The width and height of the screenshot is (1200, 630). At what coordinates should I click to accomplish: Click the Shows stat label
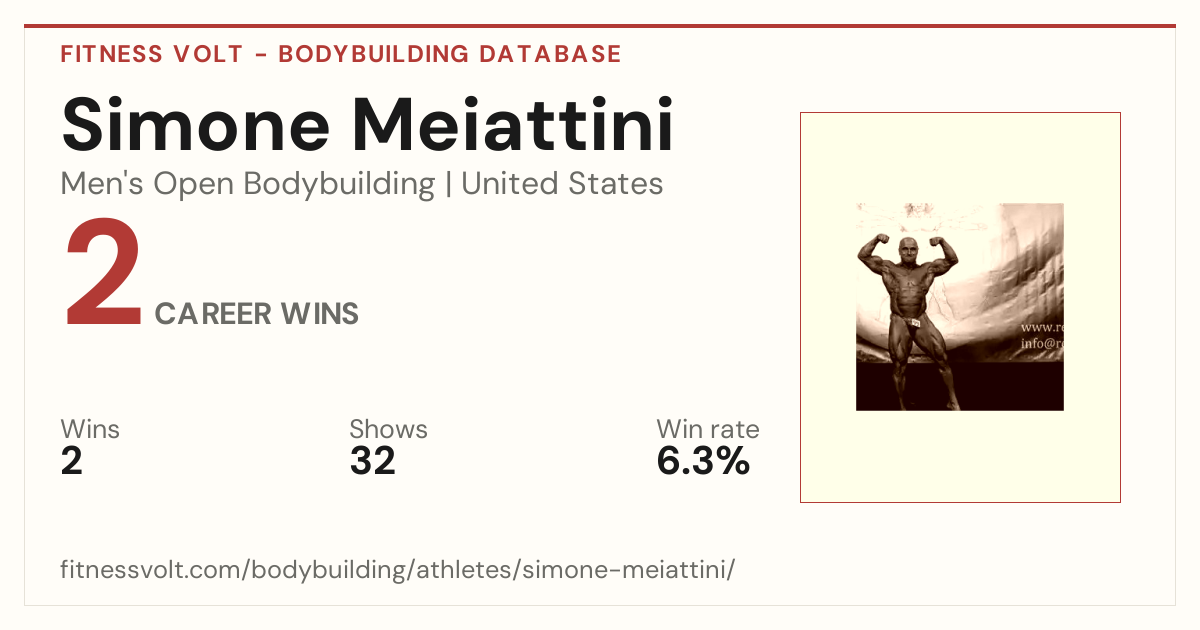(388, 430)
